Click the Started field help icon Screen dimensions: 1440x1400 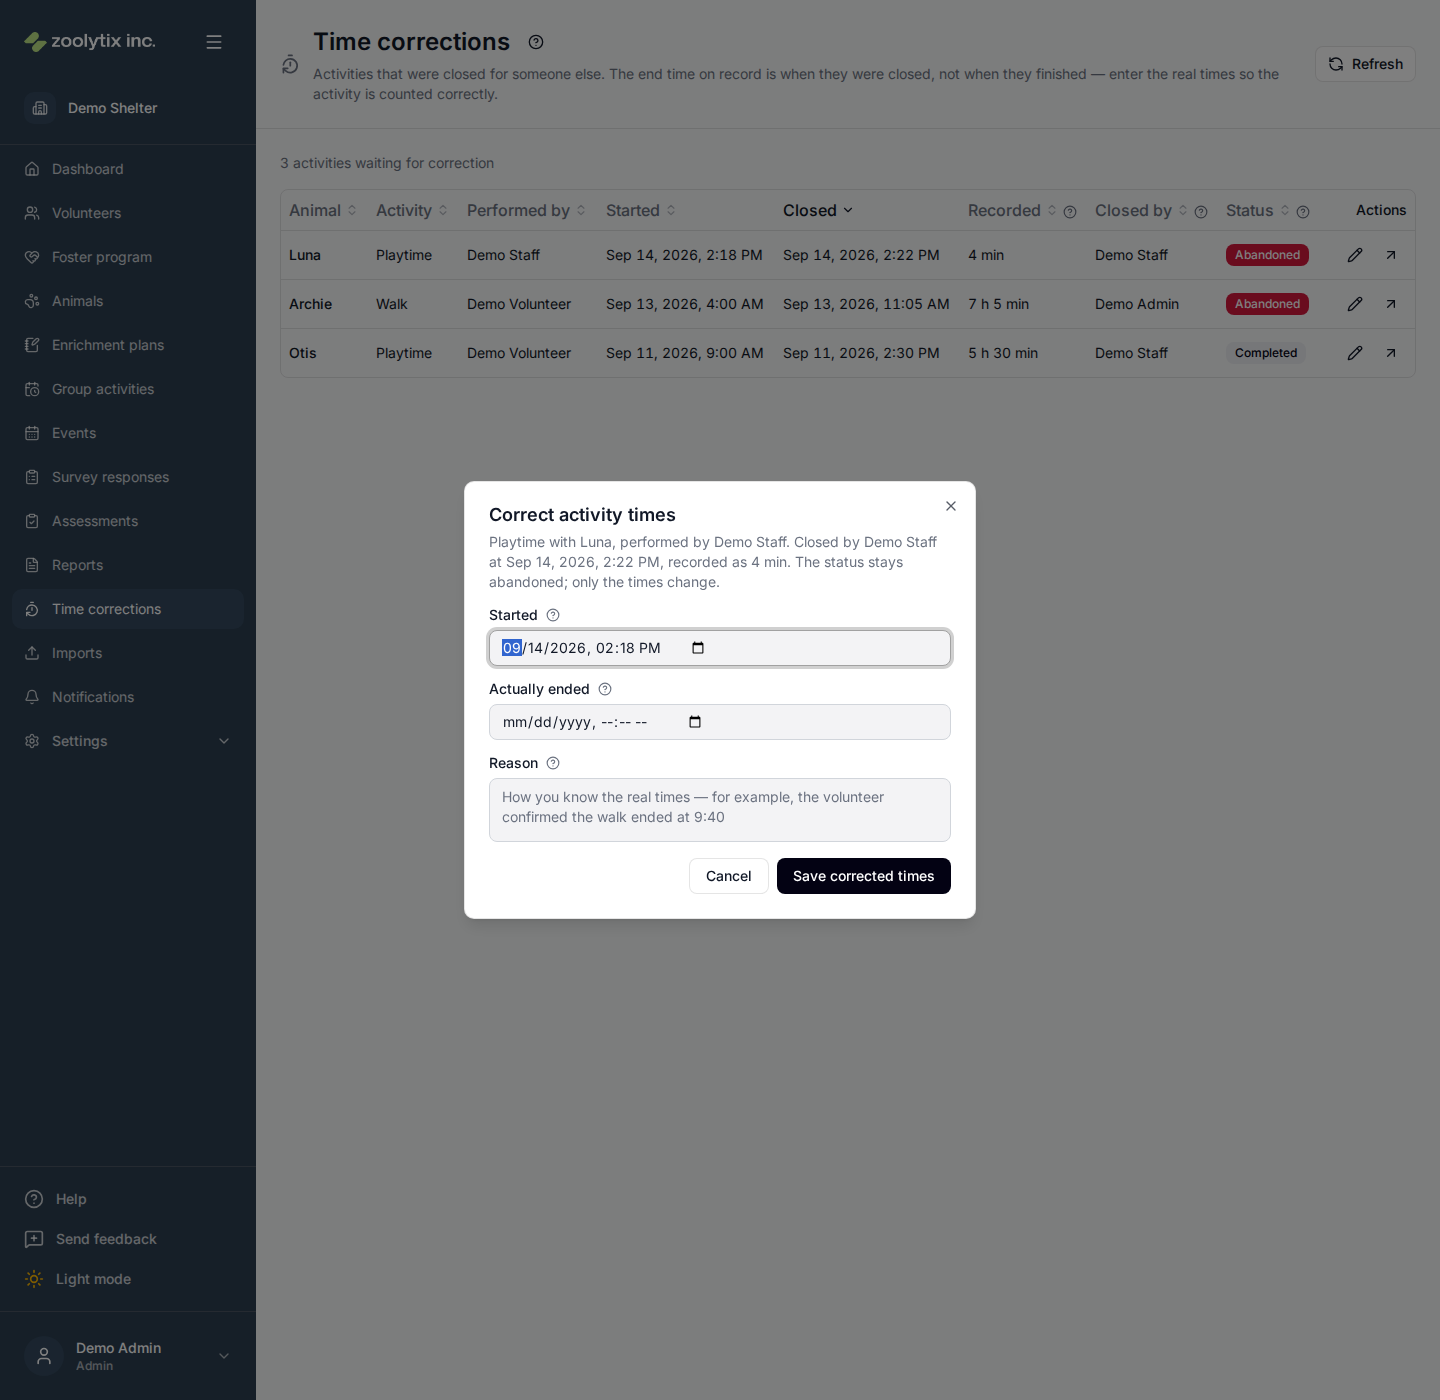click(553, 615)
